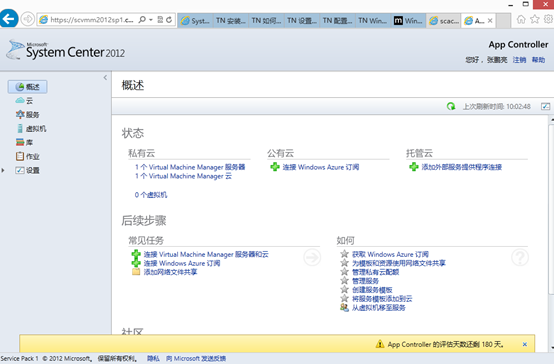The image size is (554, 364).
Task: Open 为模板和资源使用网络文件共享 link
Action: coord(399,263)
